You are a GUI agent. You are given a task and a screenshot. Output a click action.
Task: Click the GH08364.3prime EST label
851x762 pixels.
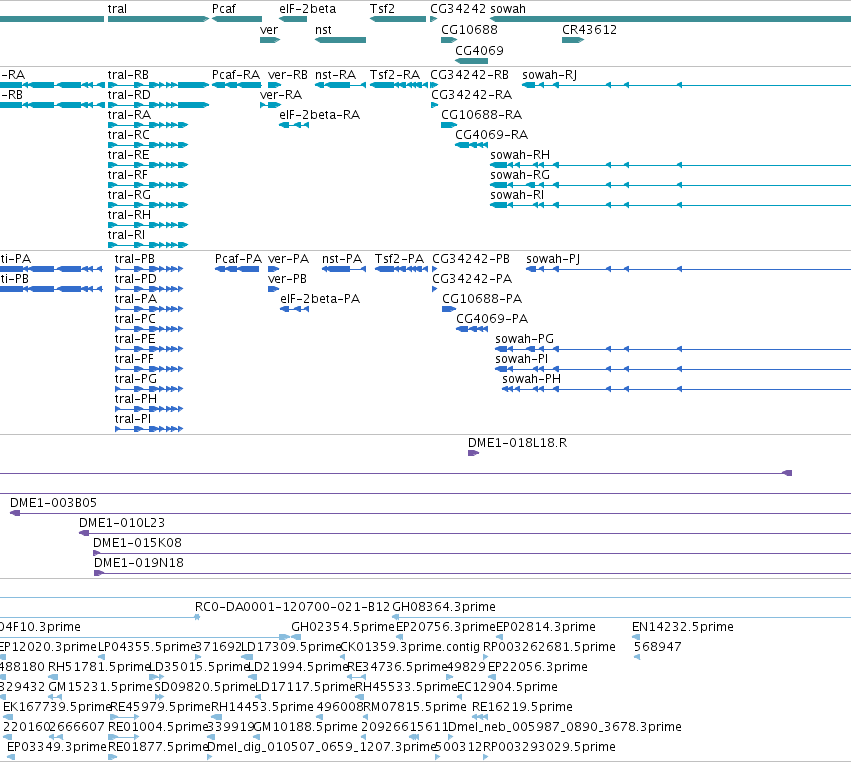pos(444,607)
